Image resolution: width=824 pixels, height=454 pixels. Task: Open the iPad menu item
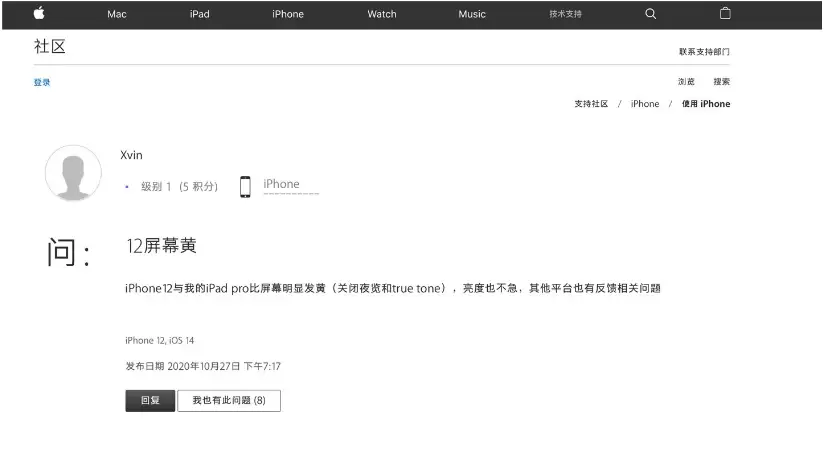pyautogui.click(x=200, y=14)
